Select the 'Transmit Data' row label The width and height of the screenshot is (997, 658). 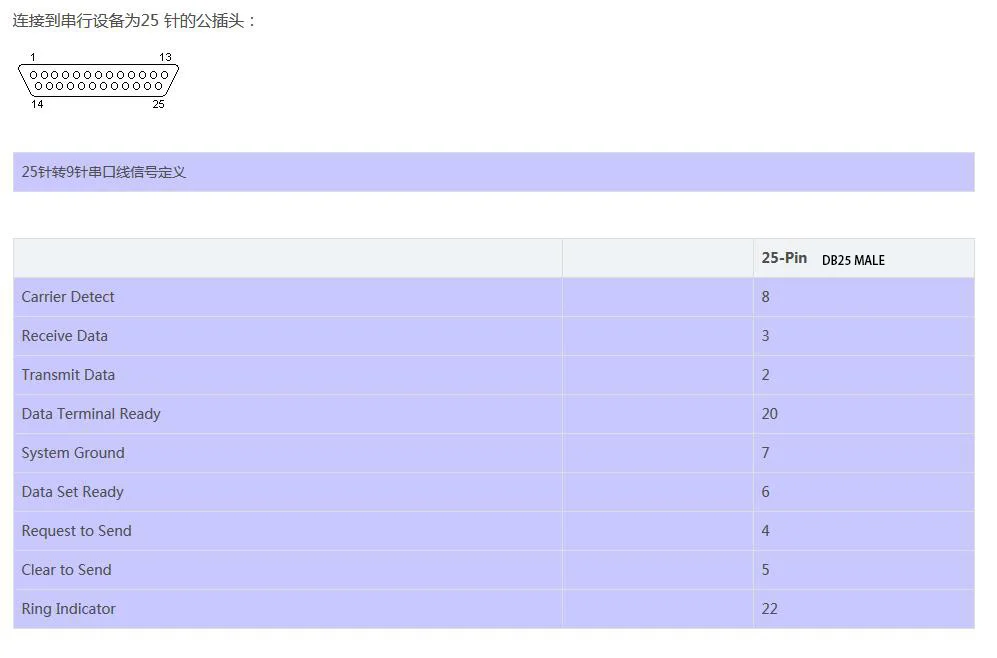pyautogui.click(x=68, y=374)
